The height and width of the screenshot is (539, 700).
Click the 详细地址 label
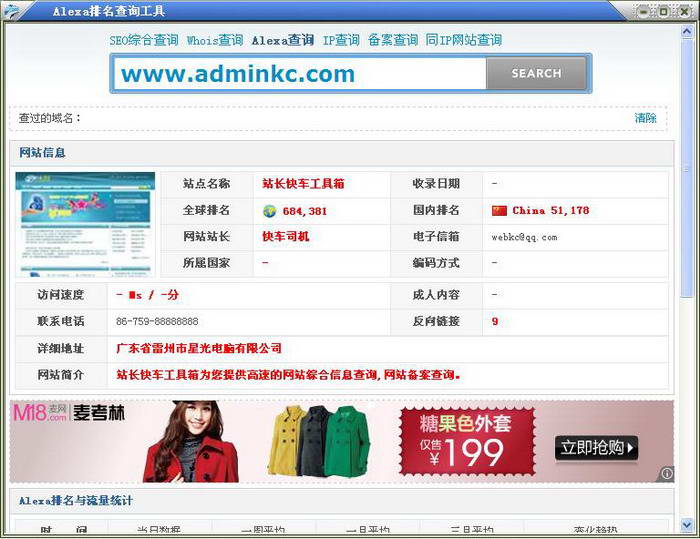click(x=61, y=348)
